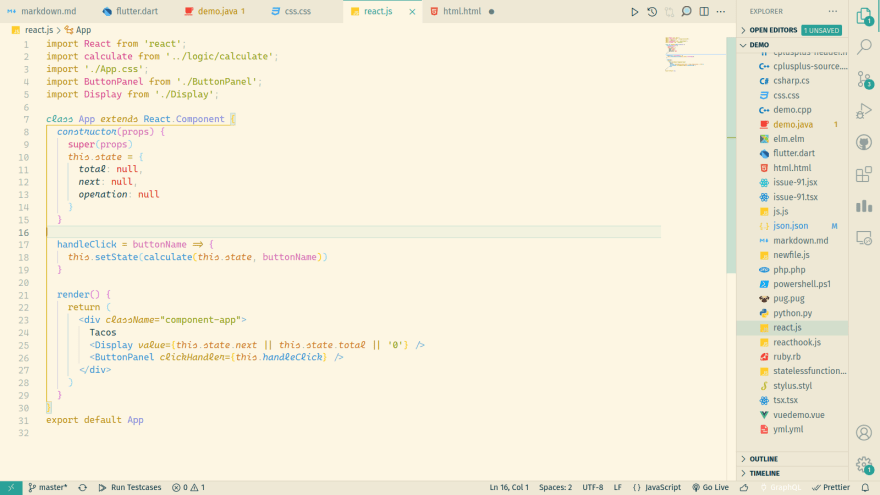The image size is (880, 495).
Task: Open python.py in explorer
Action: pos(792,313)
